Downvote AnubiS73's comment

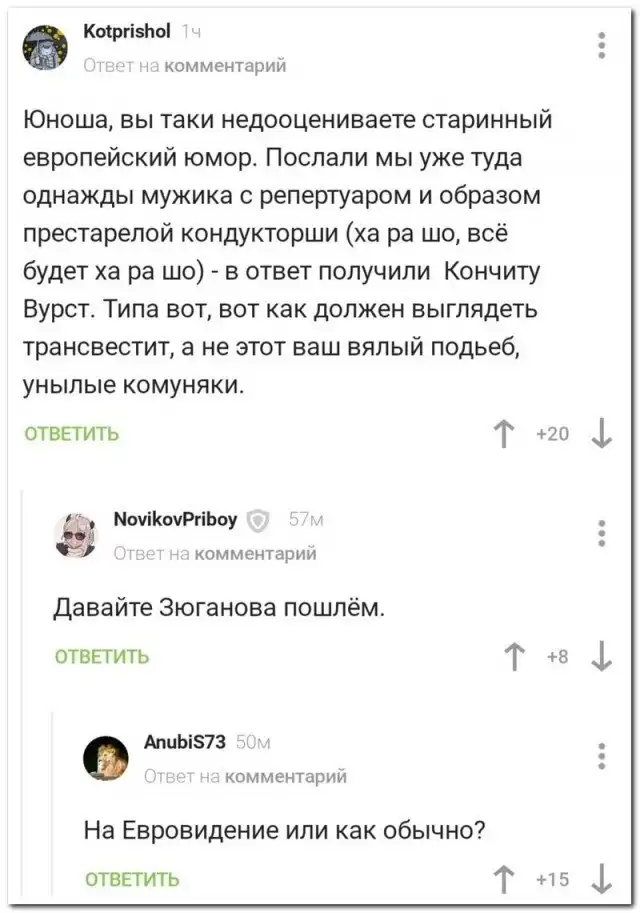coord(602,879)
